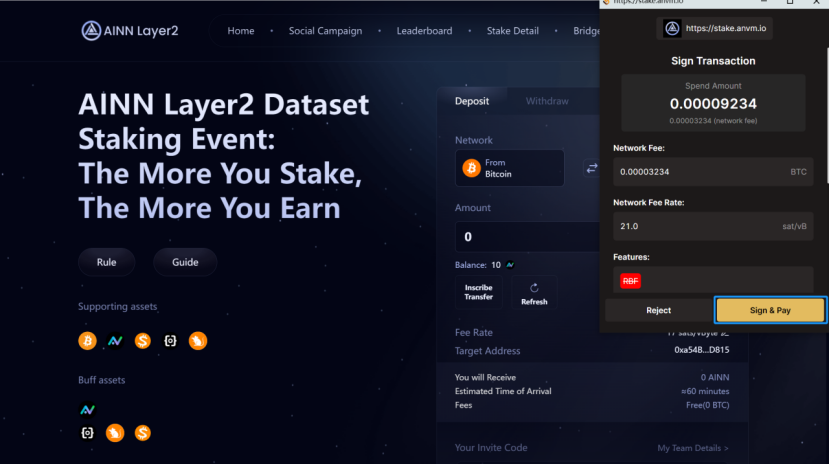This screenshot has width=830, height=465.
Task: Switch to the Withdraw tab
Action: [x=547, y=101]
